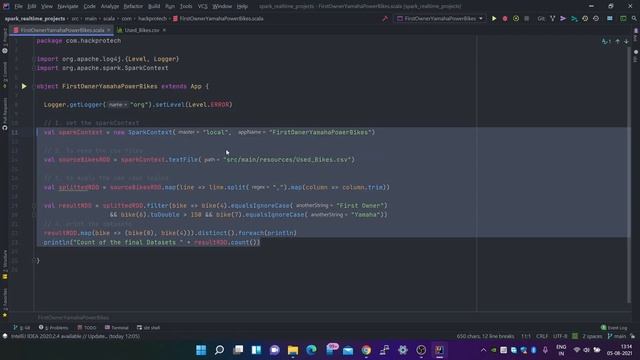Image resolution: width=640 pixels, height=360 pixels.
Task: Show hidden system tray icons chevron
Action: (483, 350)
